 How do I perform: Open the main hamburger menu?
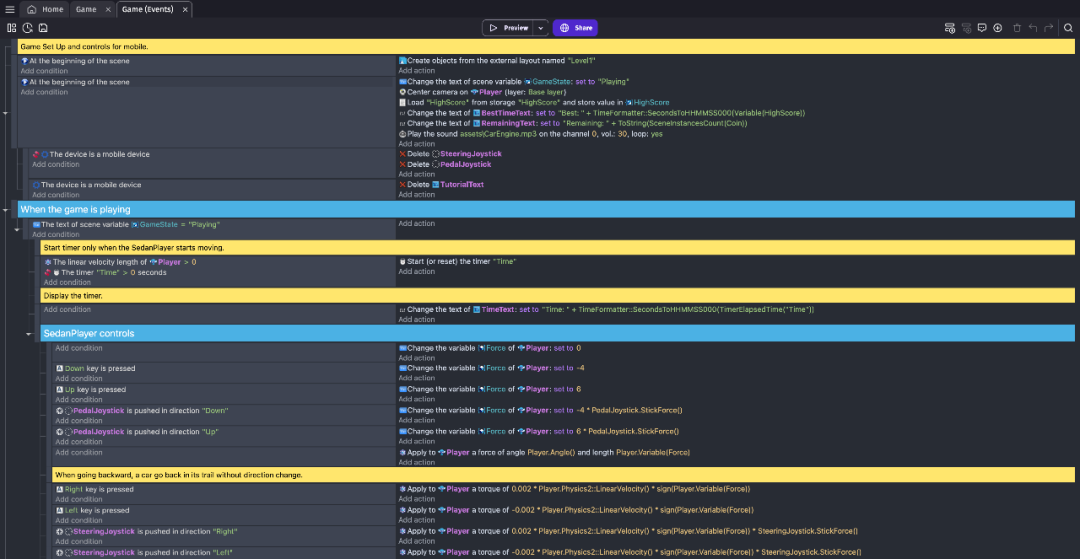[9, 9]
